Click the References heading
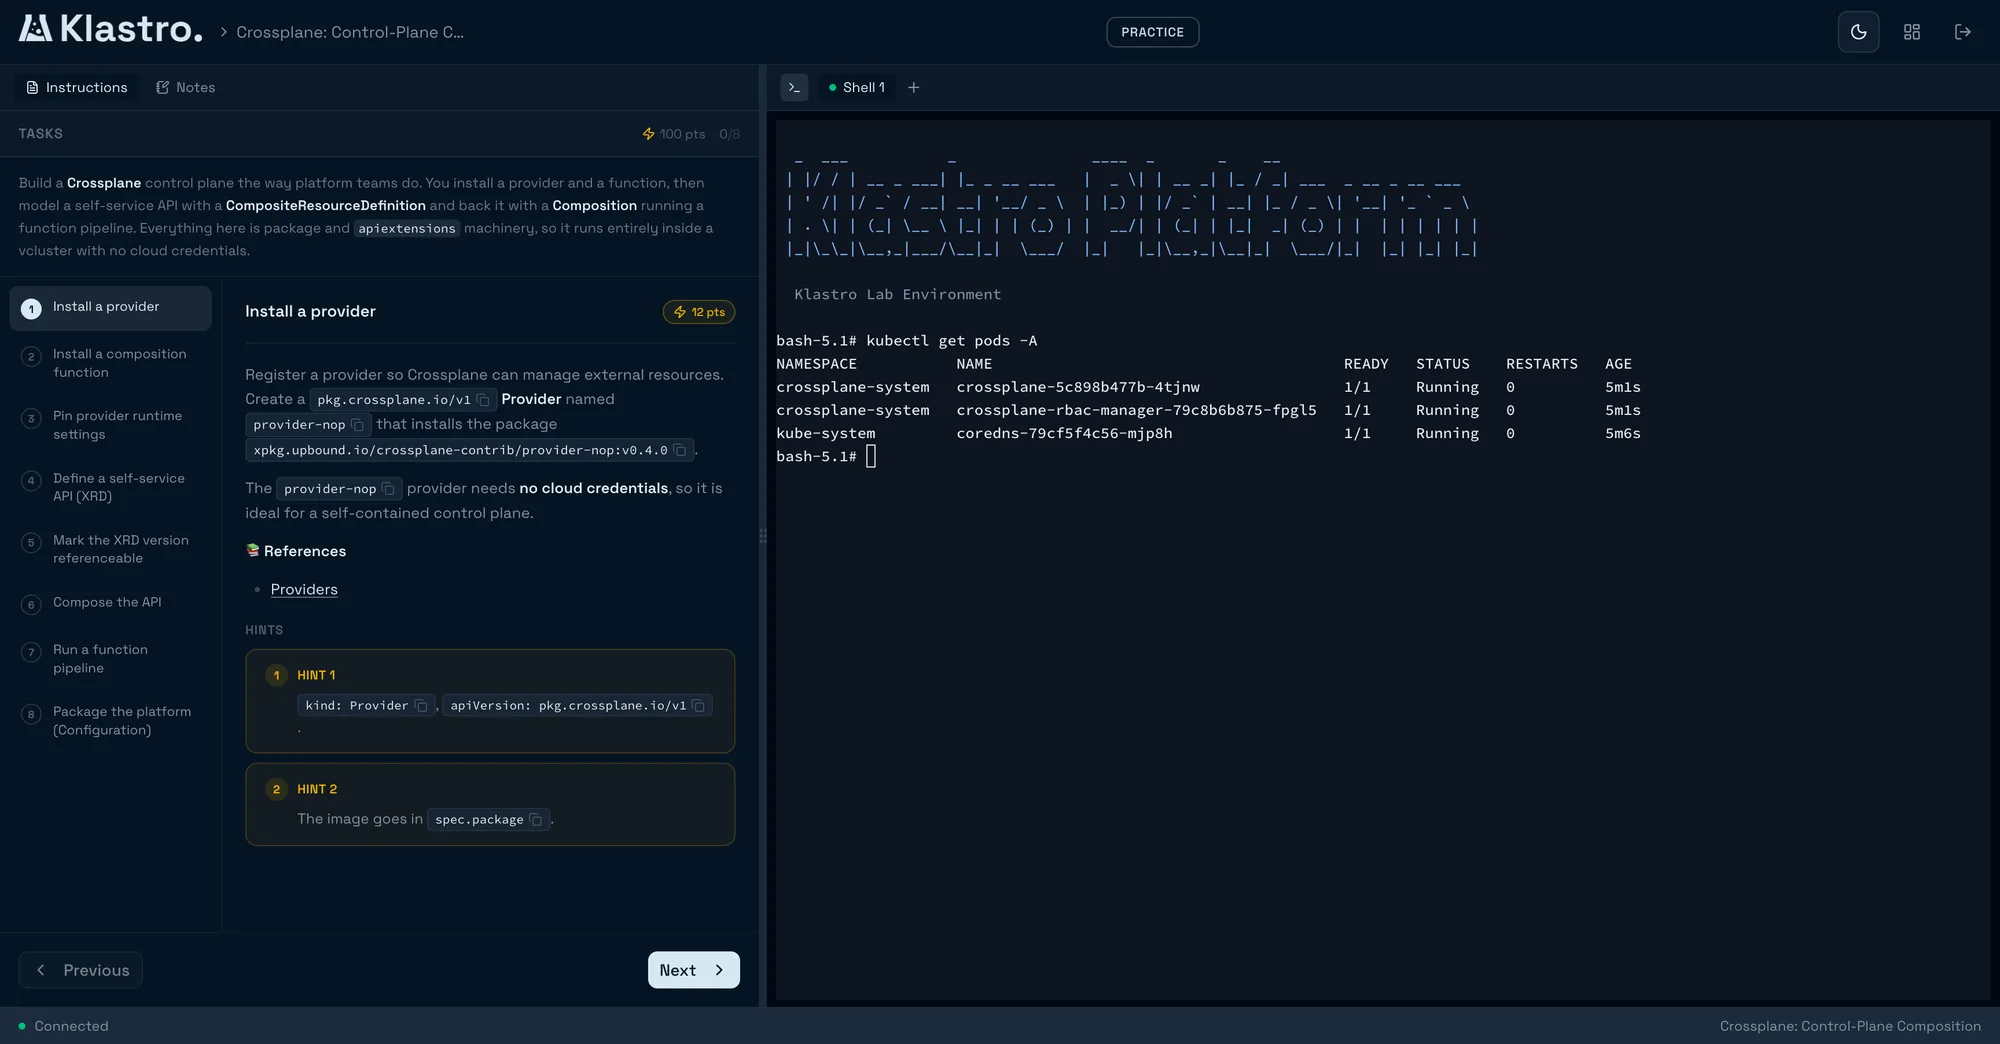This screenshot has width=2000, height=1044. coord(296,551)
